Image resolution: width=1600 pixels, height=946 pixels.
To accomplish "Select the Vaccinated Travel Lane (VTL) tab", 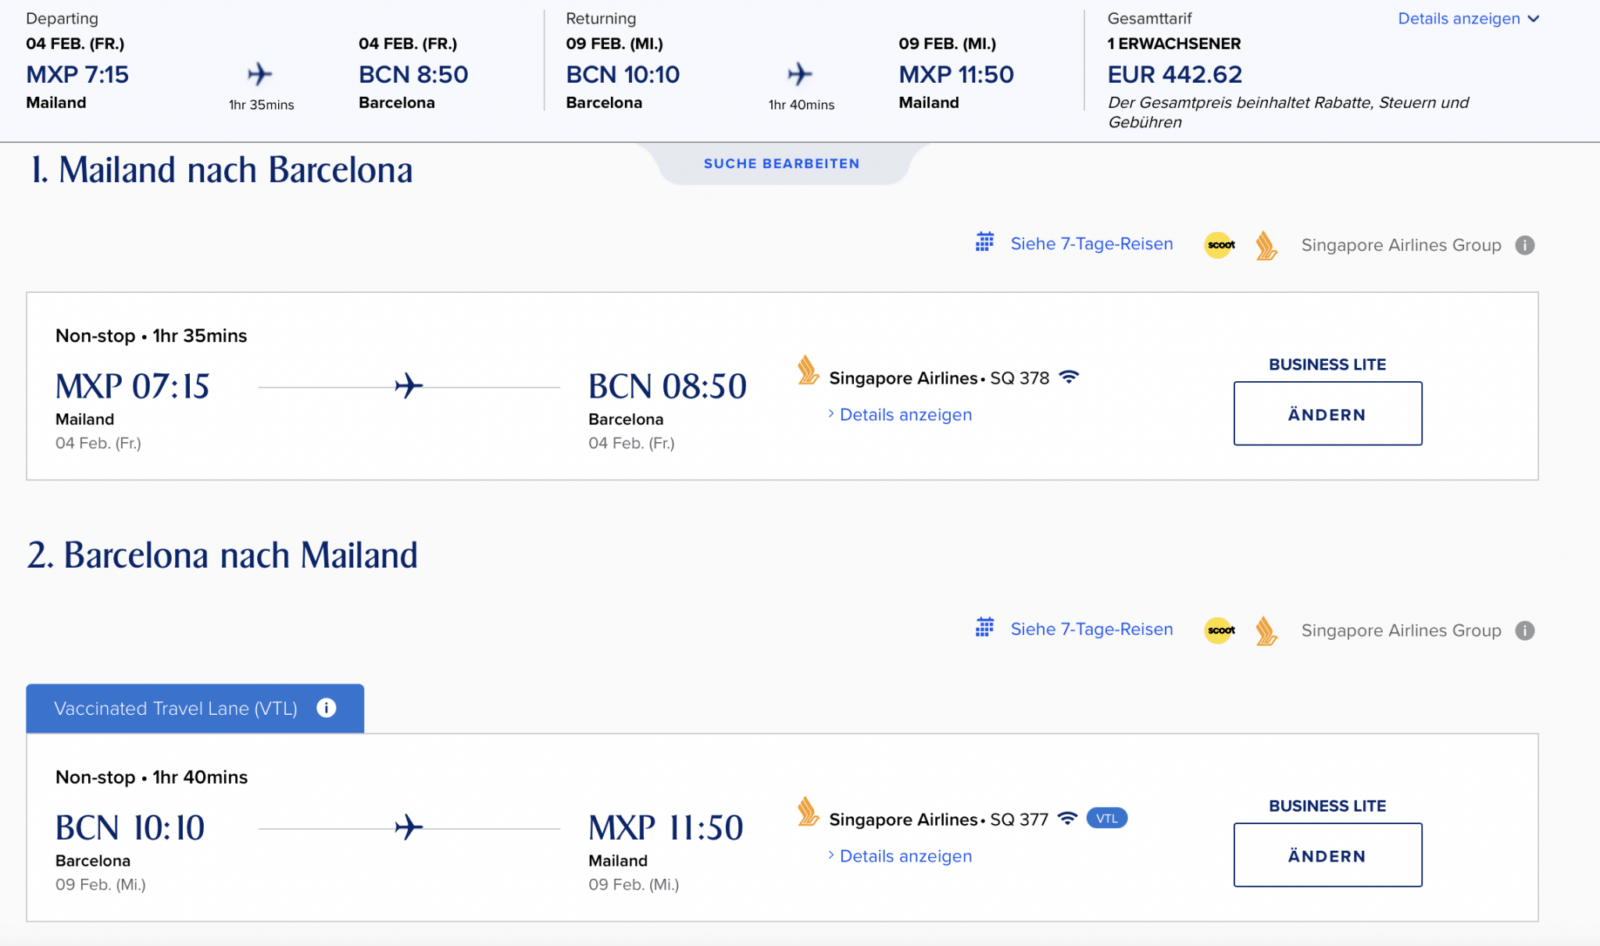I will pos(176,708).
